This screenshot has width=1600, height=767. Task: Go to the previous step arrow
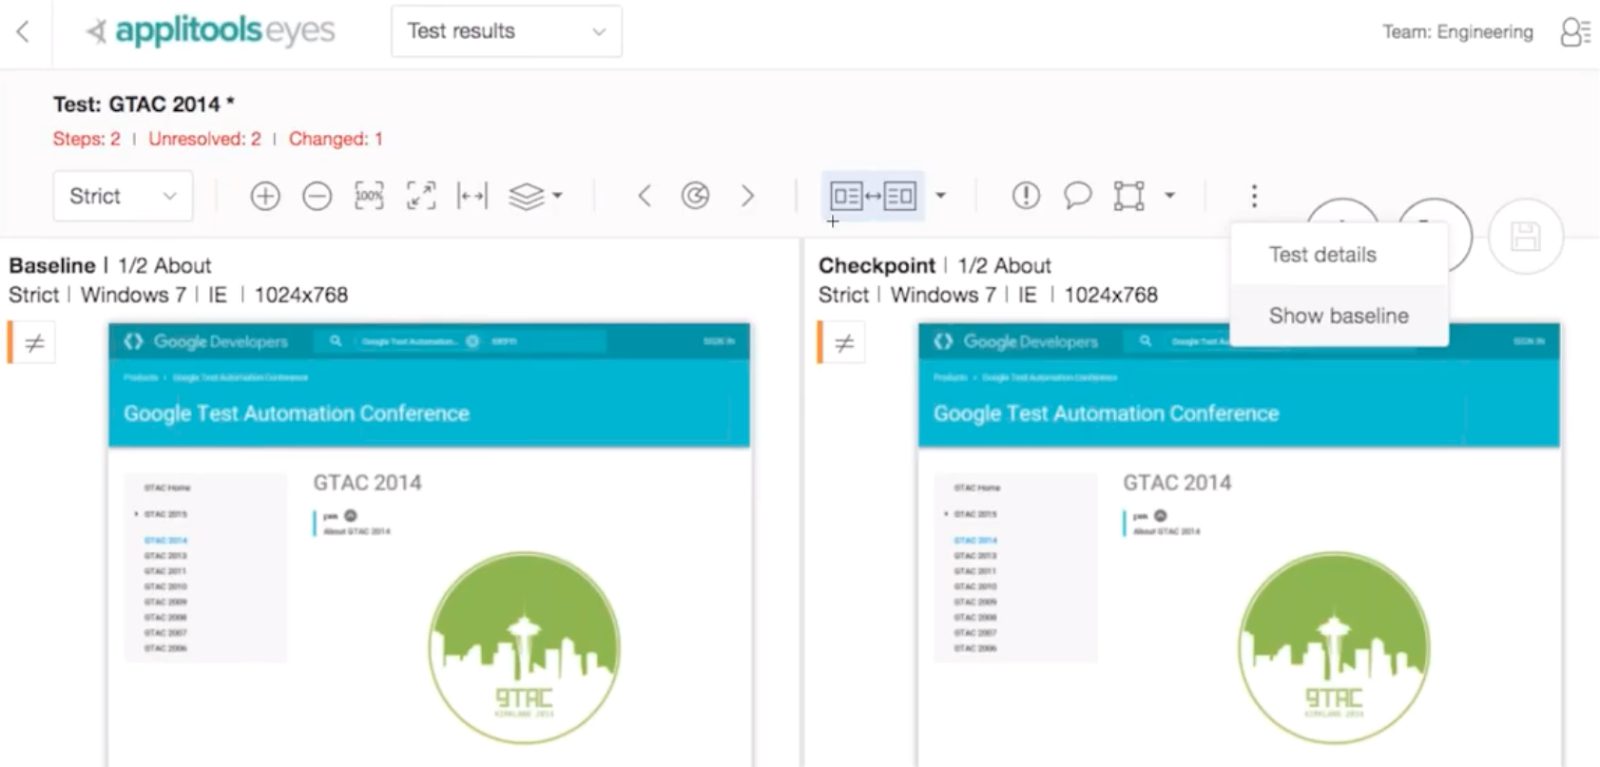click(x=645, y=196)
